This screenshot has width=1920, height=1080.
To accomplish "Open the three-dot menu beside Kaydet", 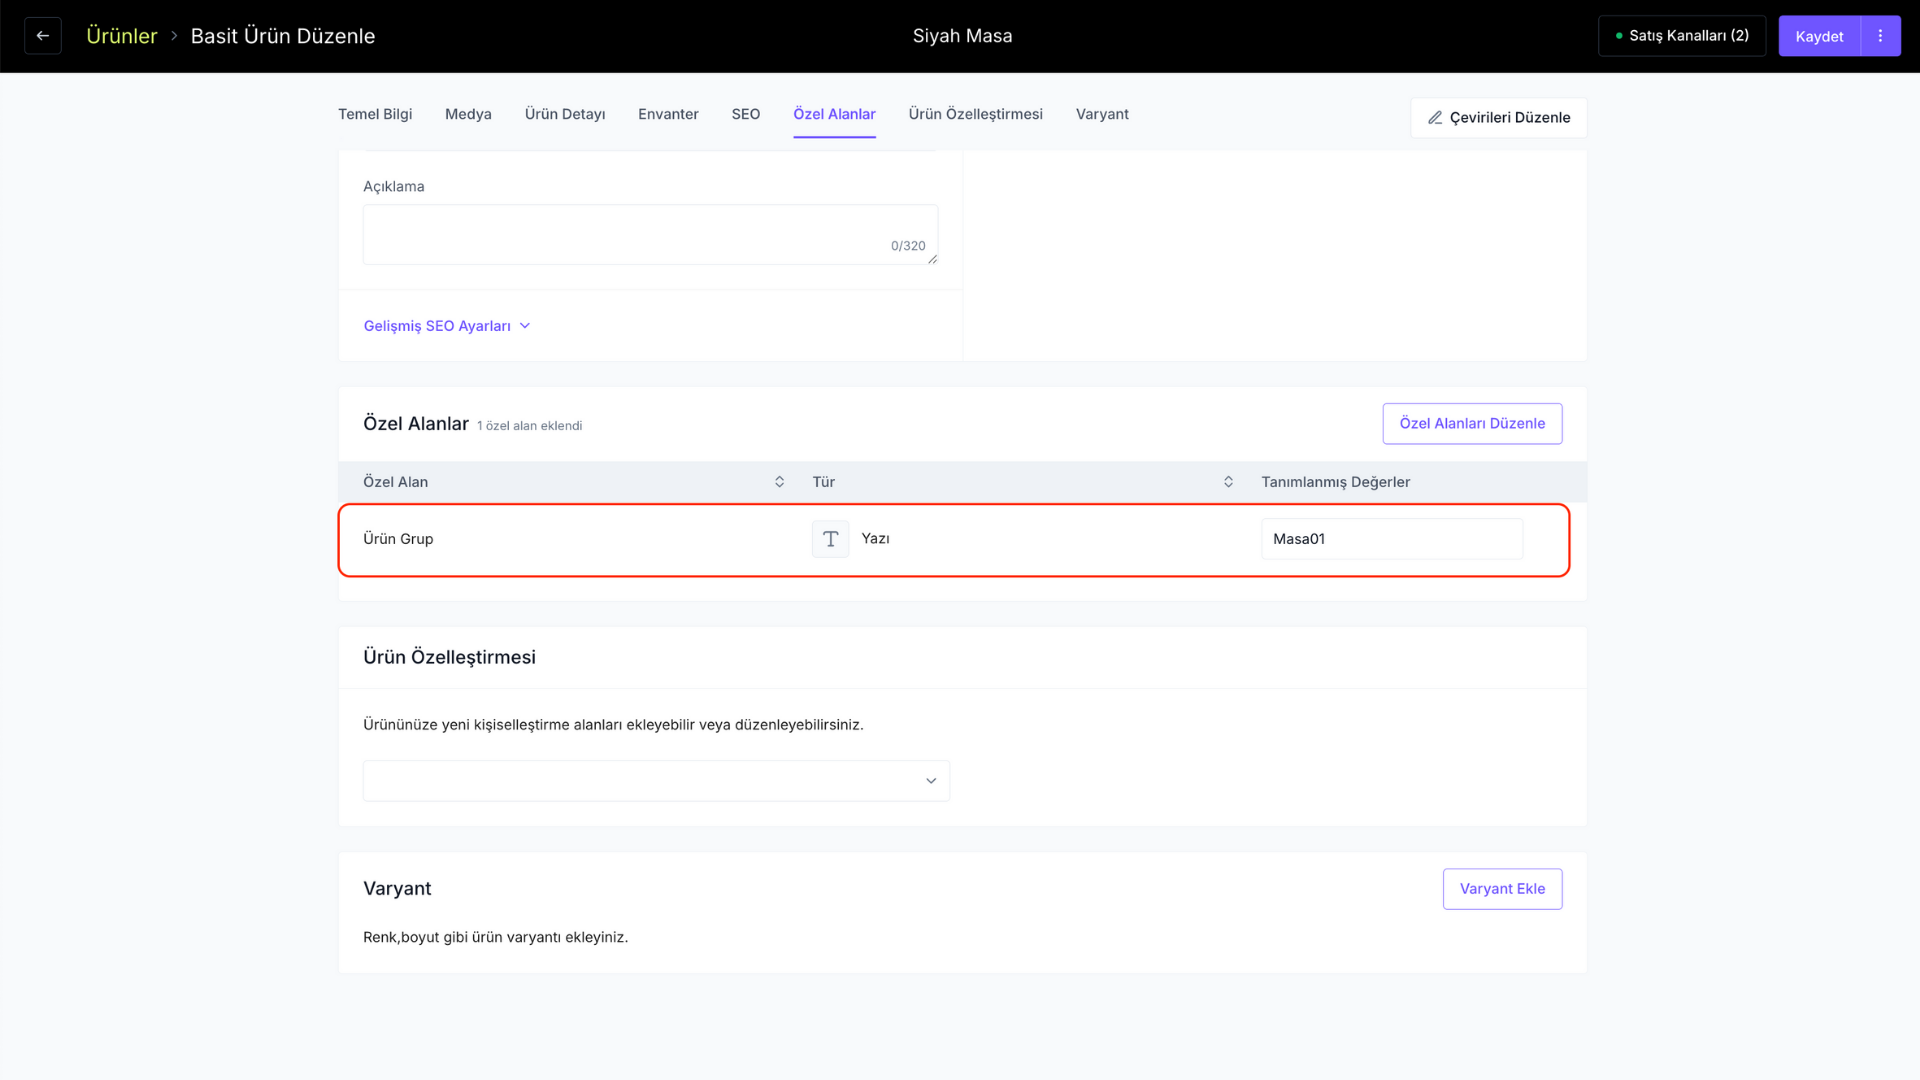I will 1880,36.
